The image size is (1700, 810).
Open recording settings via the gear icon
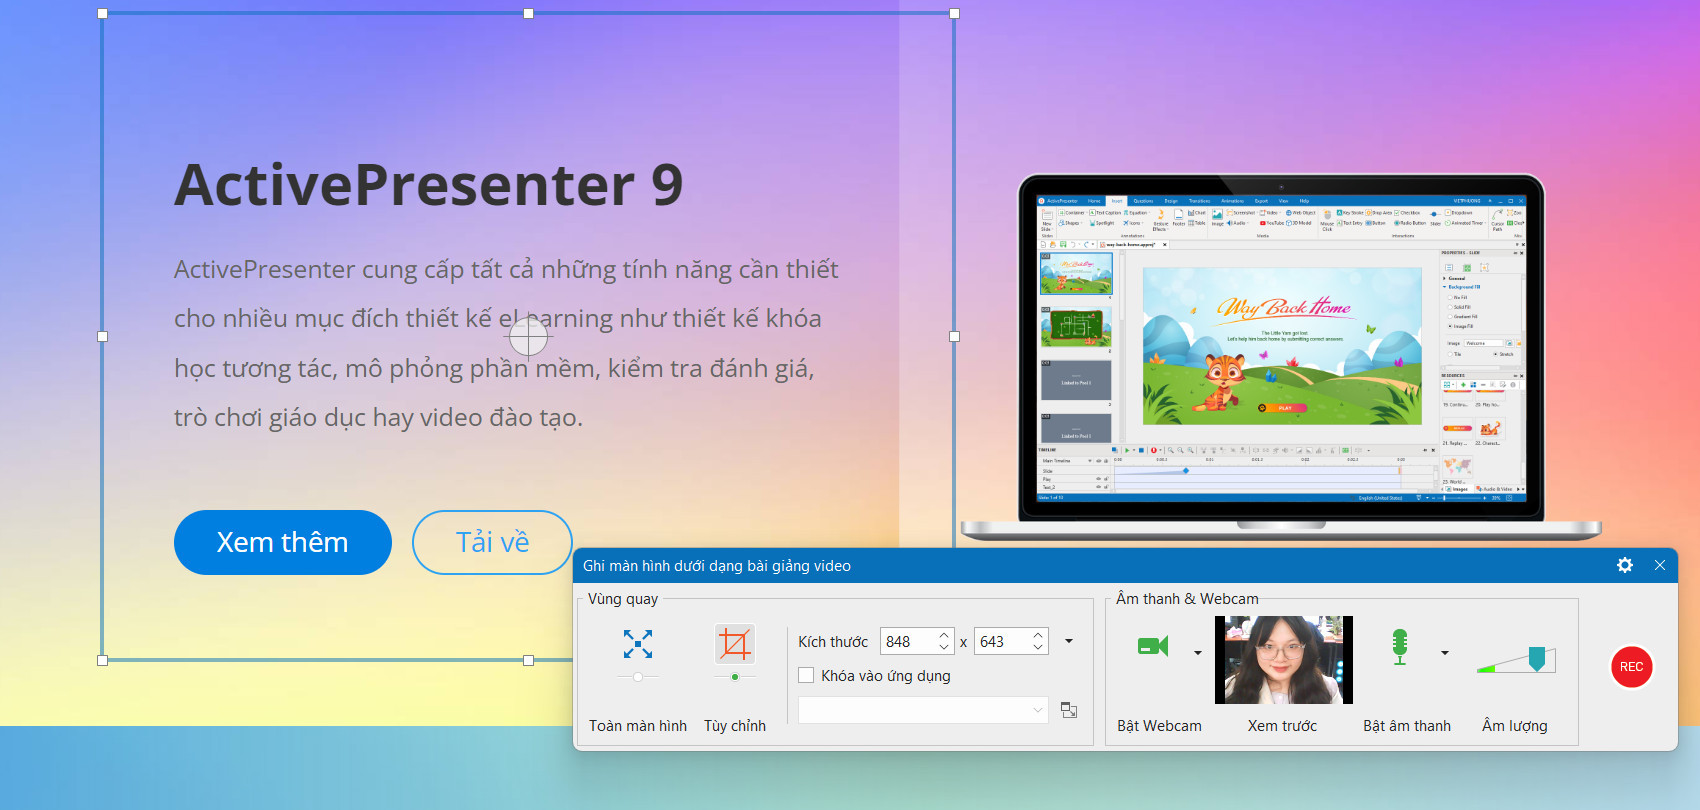[x=1625, y=566]
